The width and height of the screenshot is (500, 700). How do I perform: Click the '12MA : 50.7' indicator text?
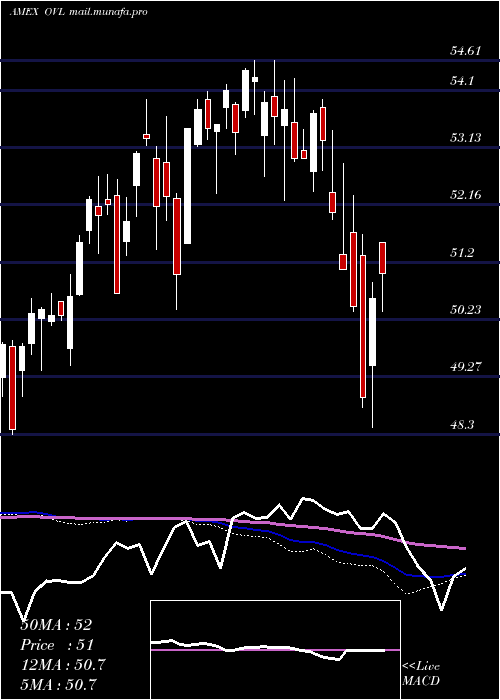(x=63, y=665)
